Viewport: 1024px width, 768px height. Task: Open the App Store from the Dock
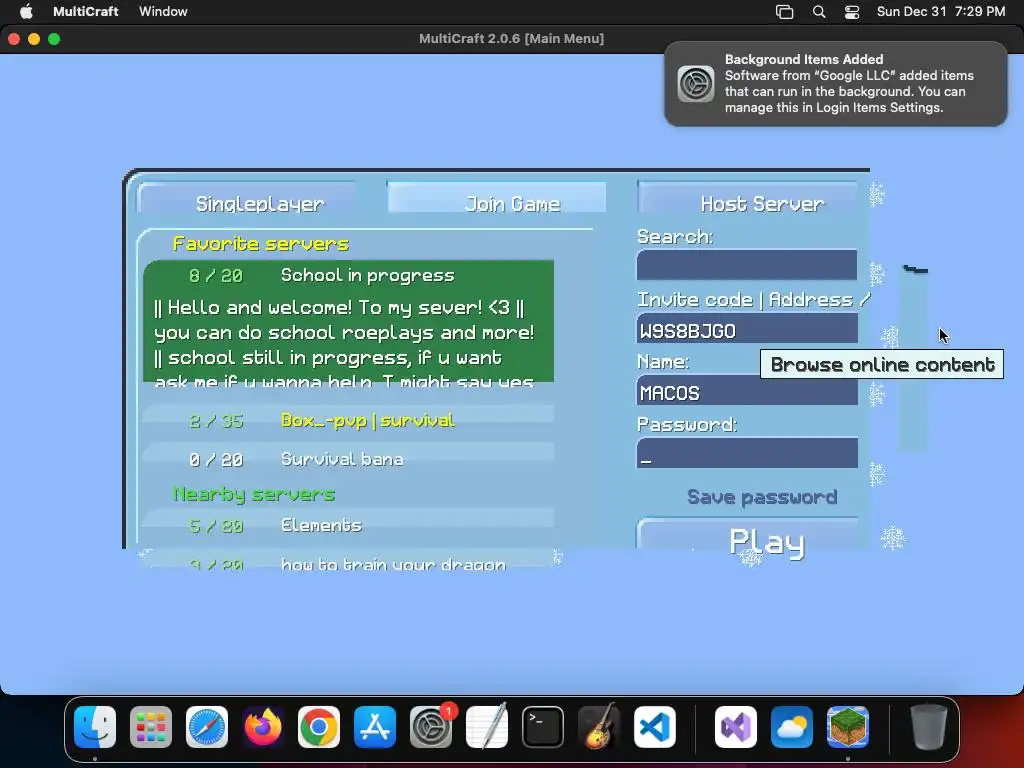375,727
